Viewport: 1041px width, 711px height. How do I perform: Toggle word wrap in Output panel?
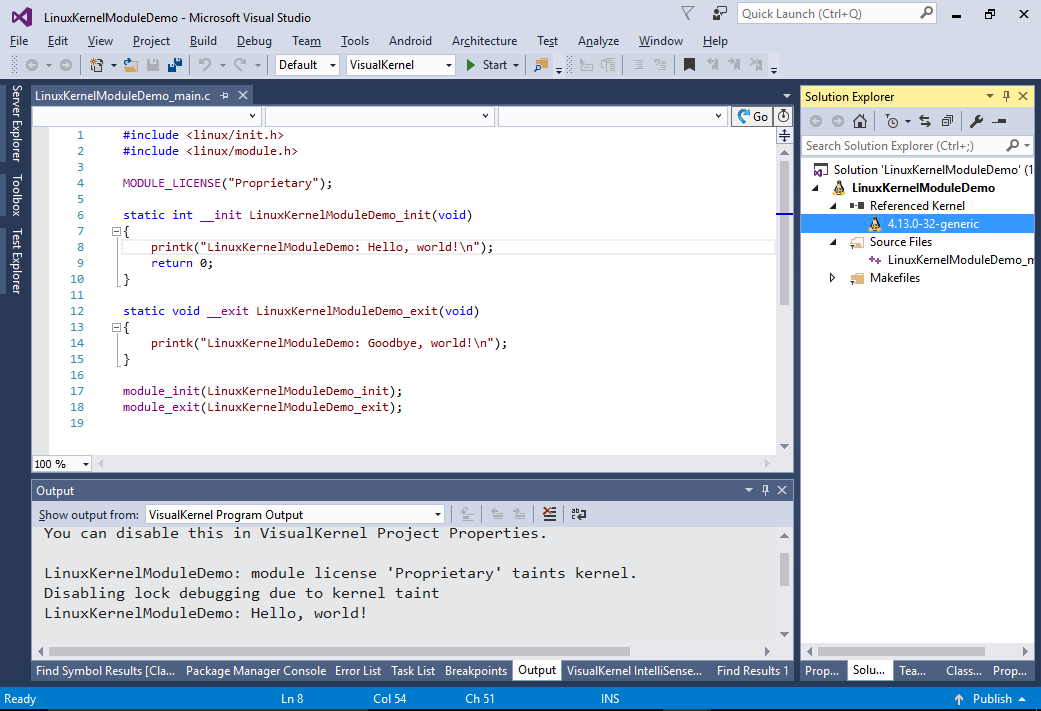coord(578,514)
